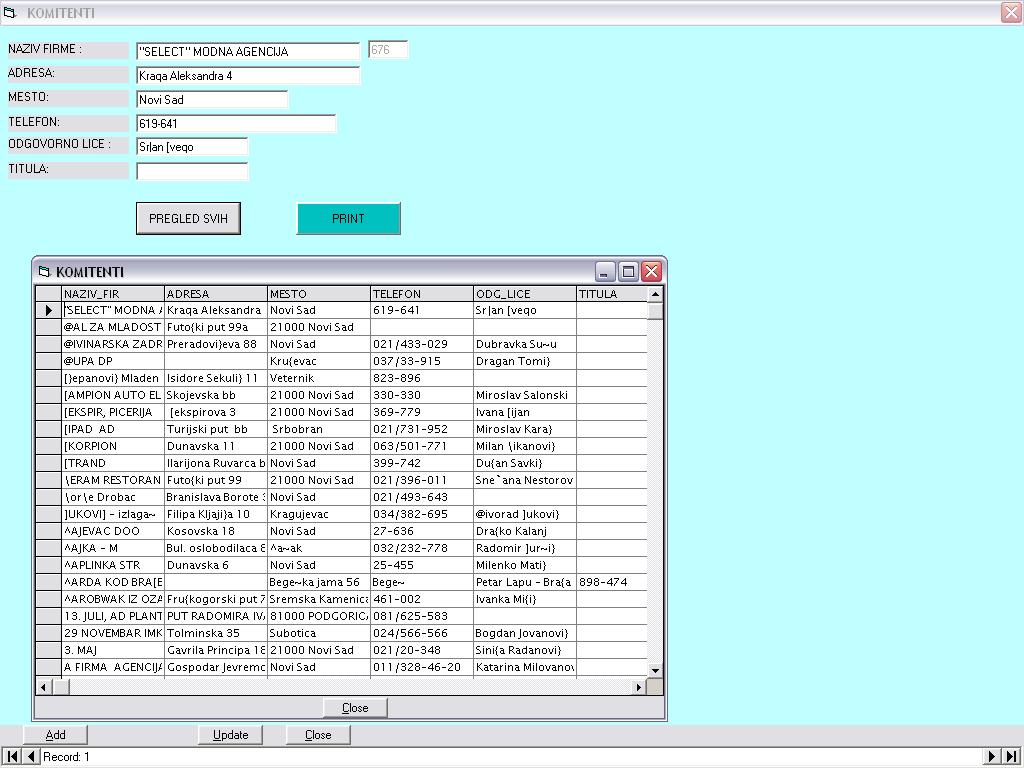Image resolution: width=1024 pixels, height=768 pixels.
Task: Click the Add button
Action: (x=56, y=735)
